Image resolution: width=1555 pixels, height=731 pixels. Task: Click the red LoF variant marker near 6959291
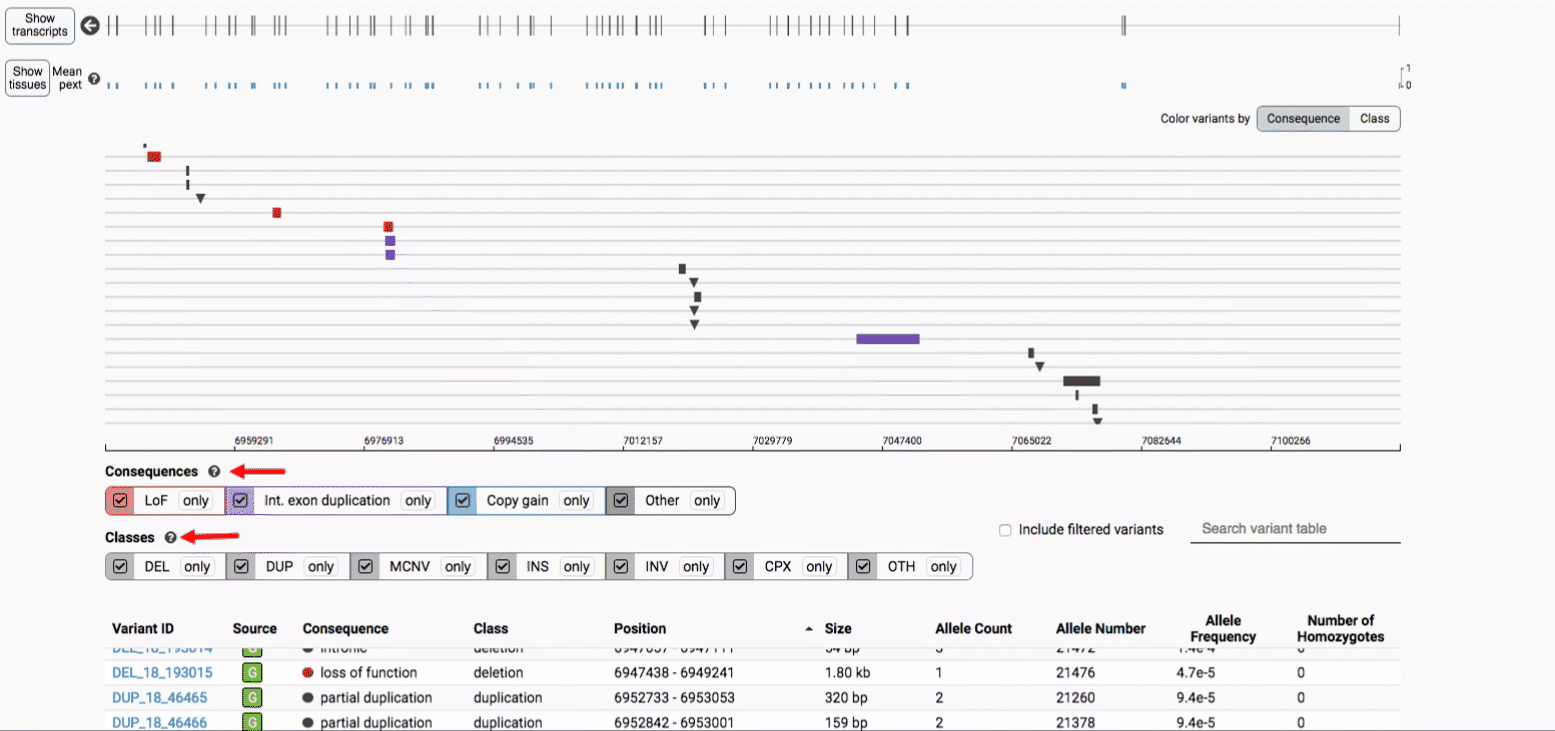[277, 213]
